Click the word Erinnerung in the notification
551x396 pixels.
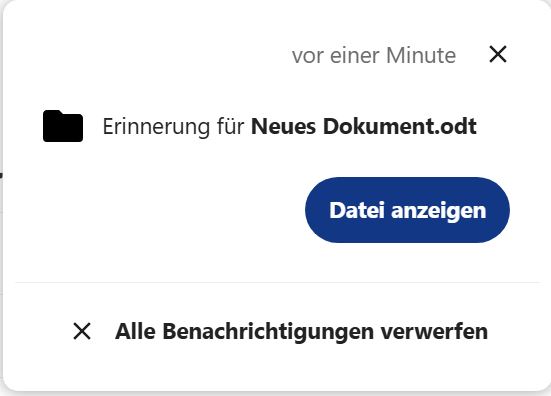pos(156,127)
